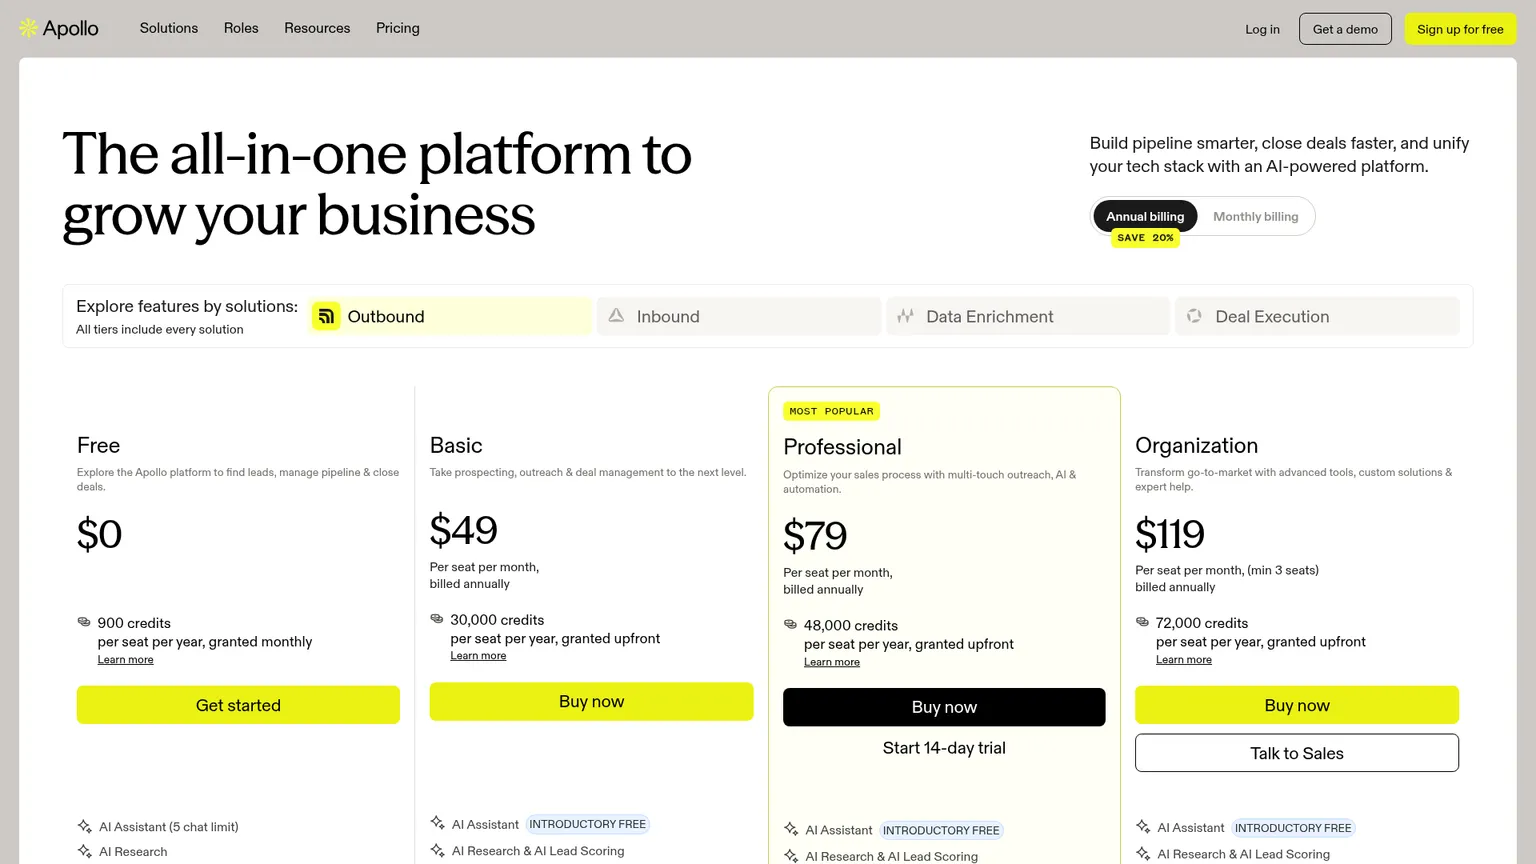Open the Solutions menu
Image resolution: width=1536 pixels, height=864 pixels.
tap(169, 28)
